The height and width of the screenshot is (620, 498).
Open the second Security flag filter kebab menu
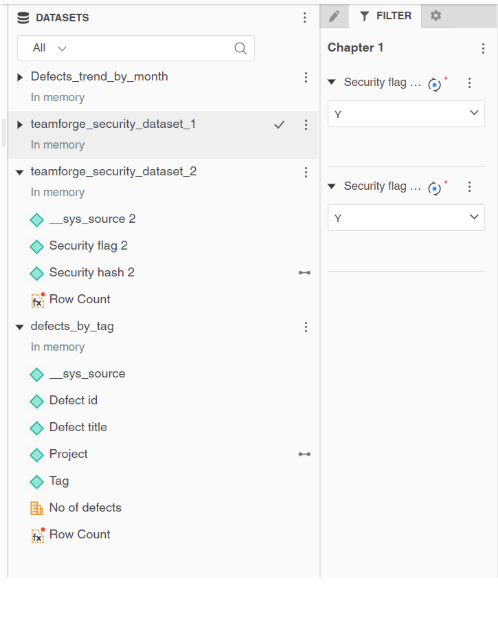click(470, 187)
